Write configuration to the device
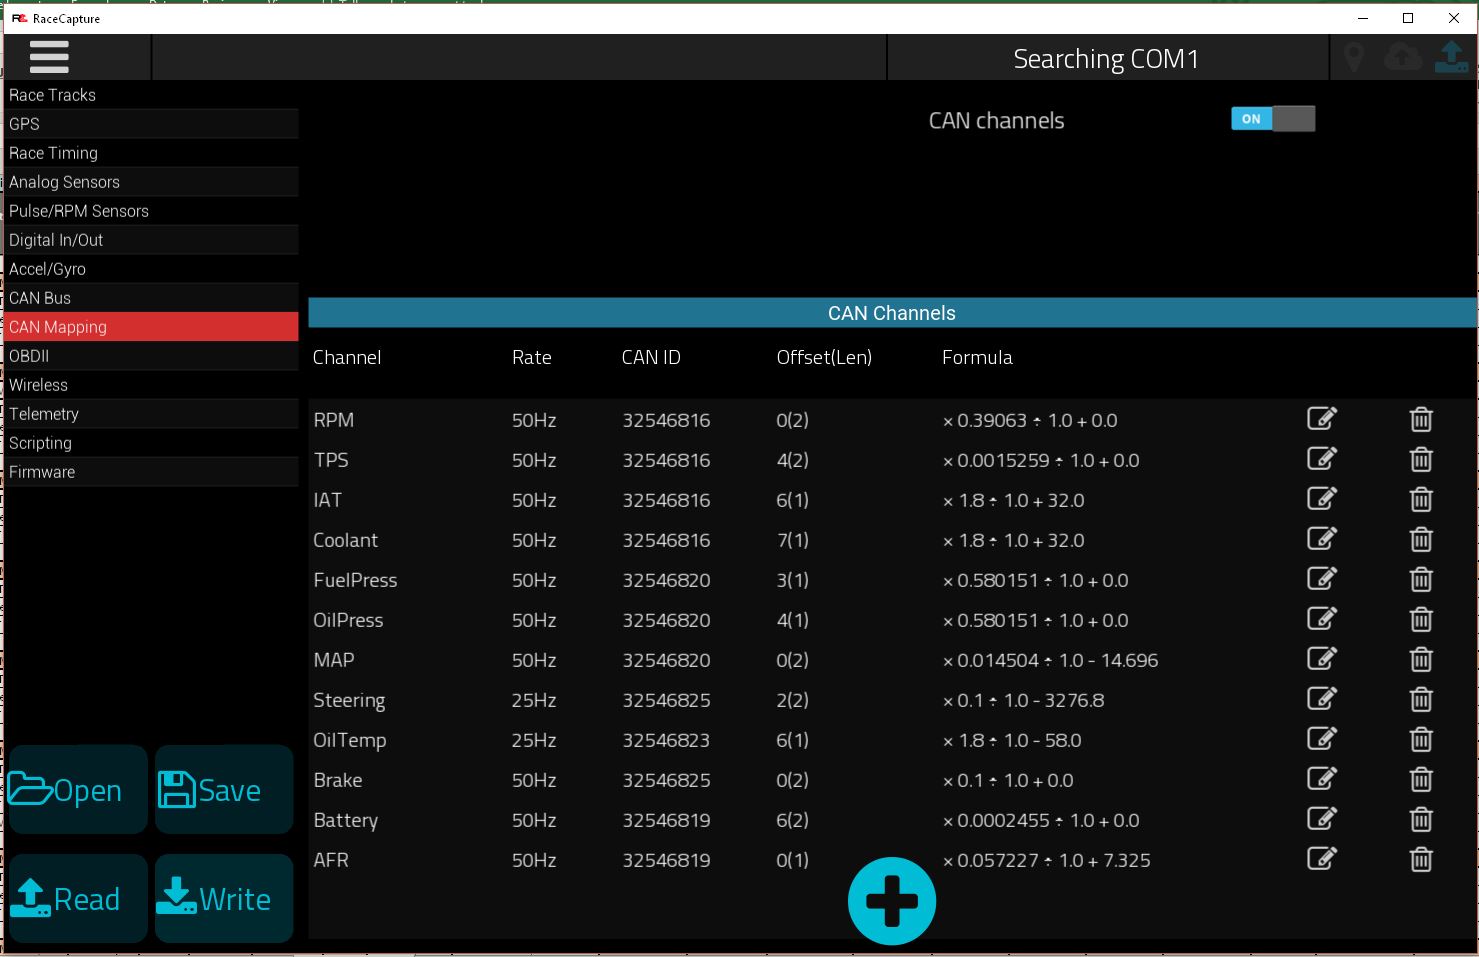The image size is (1479, 957). tap(224, 899)
